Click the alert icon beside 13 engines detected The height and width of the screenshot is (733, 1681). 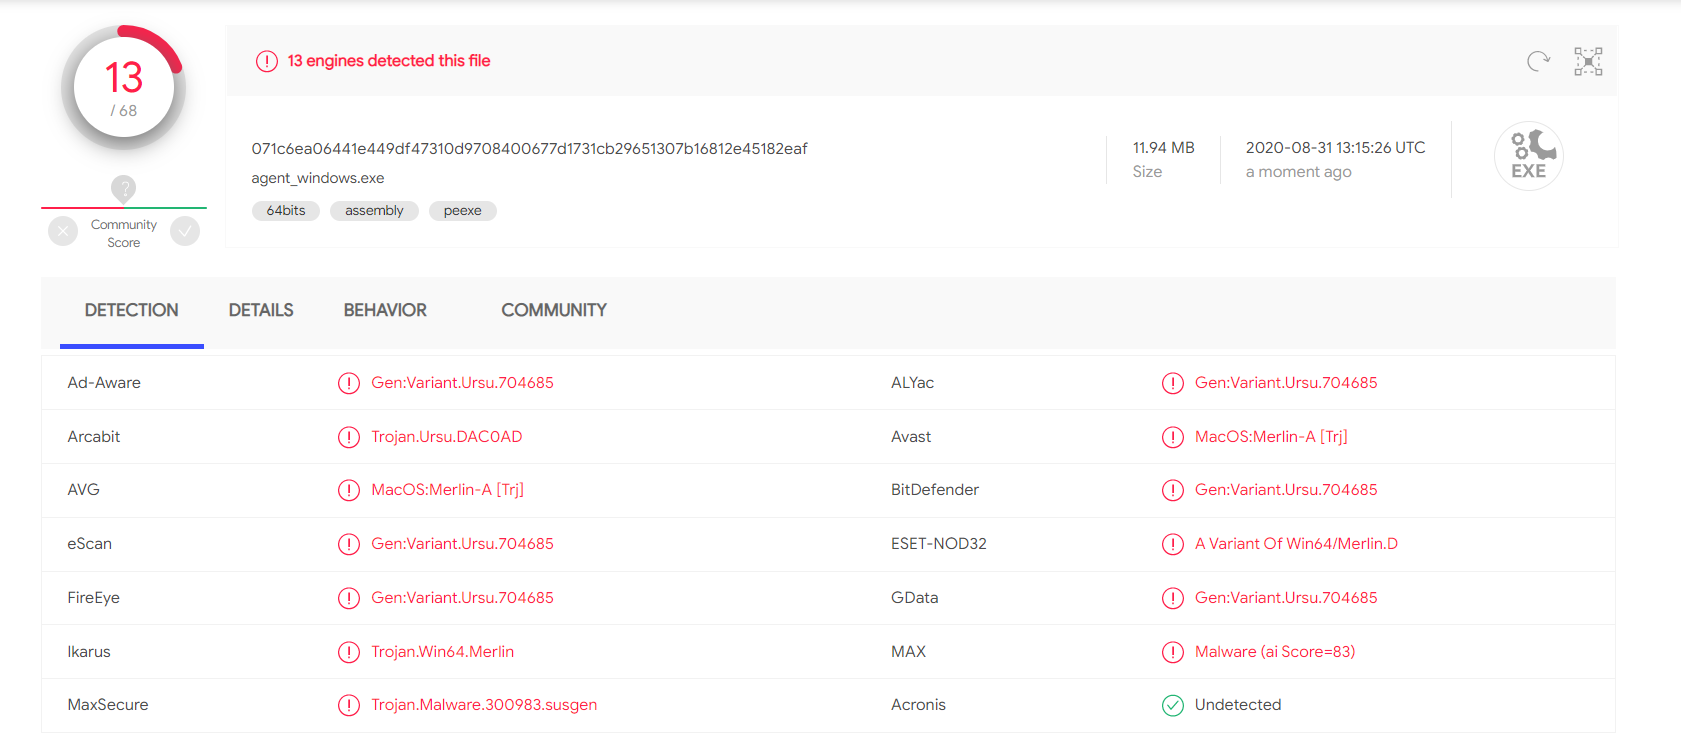coord(266,61)
